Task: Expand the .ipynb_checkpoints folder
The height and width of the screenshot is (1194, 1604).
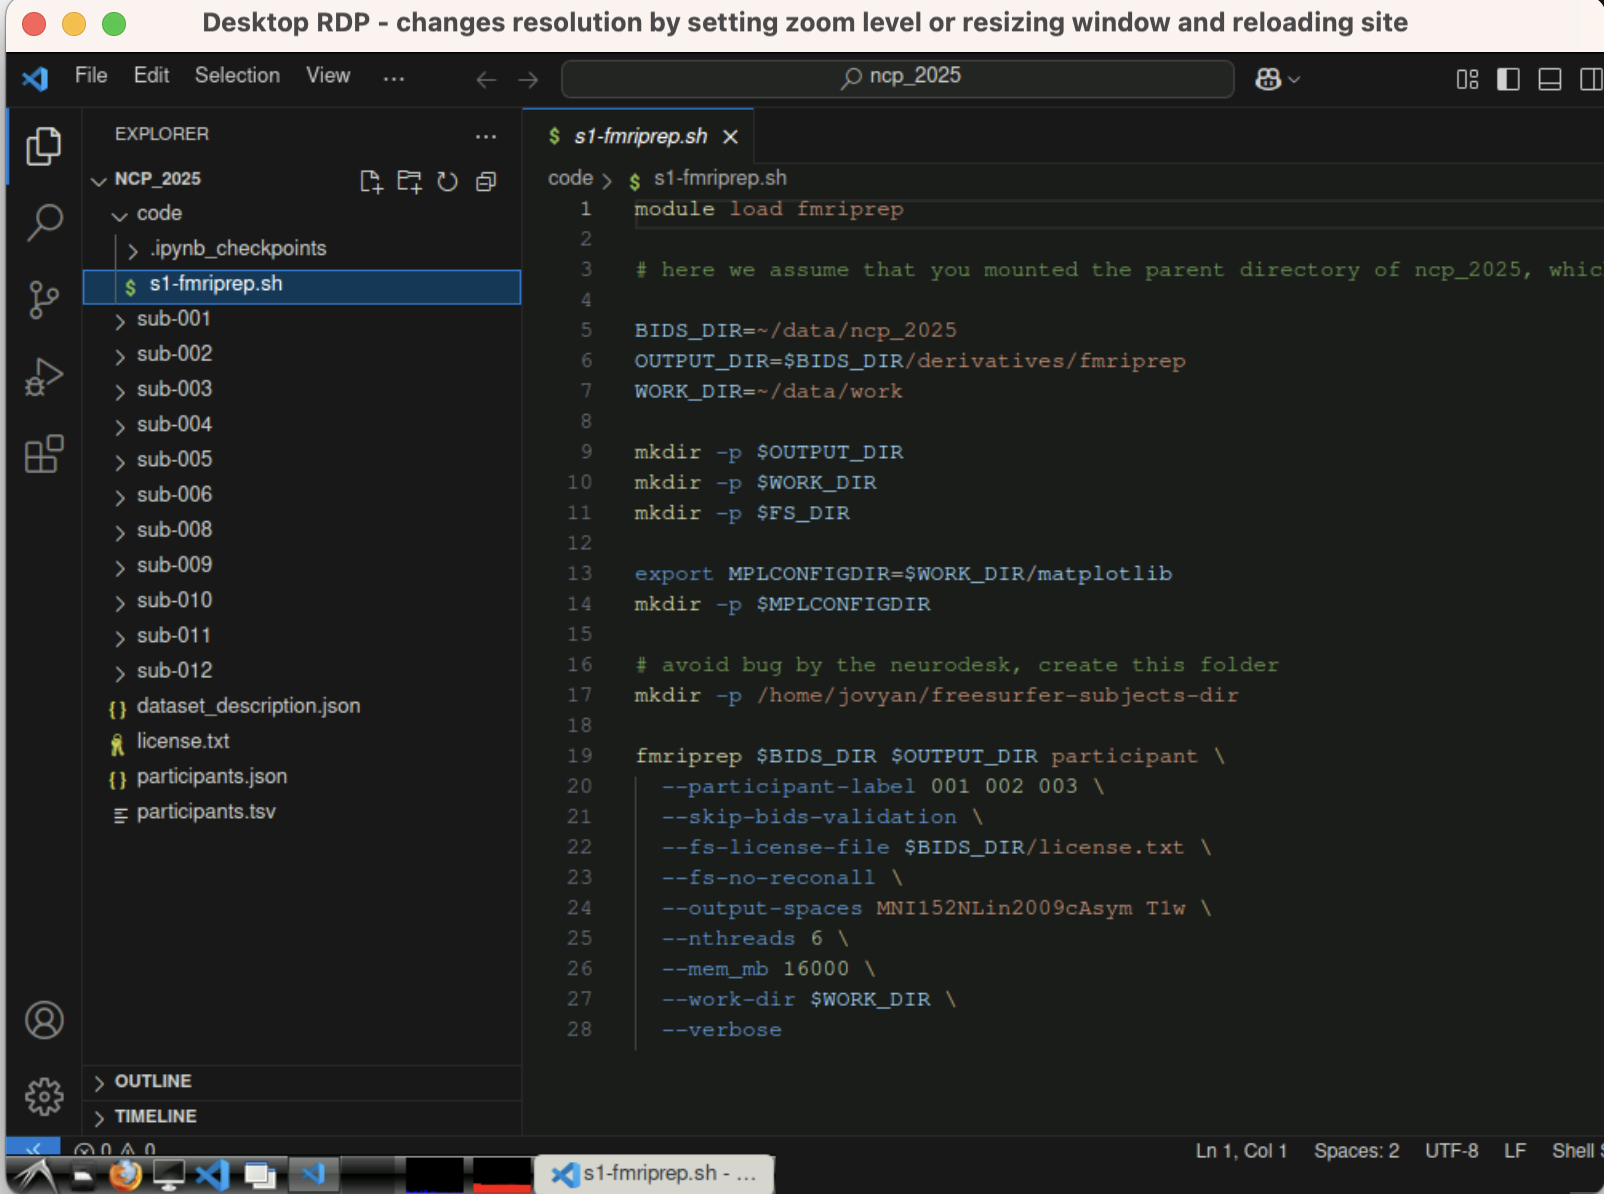Action: tap(238, 248)
